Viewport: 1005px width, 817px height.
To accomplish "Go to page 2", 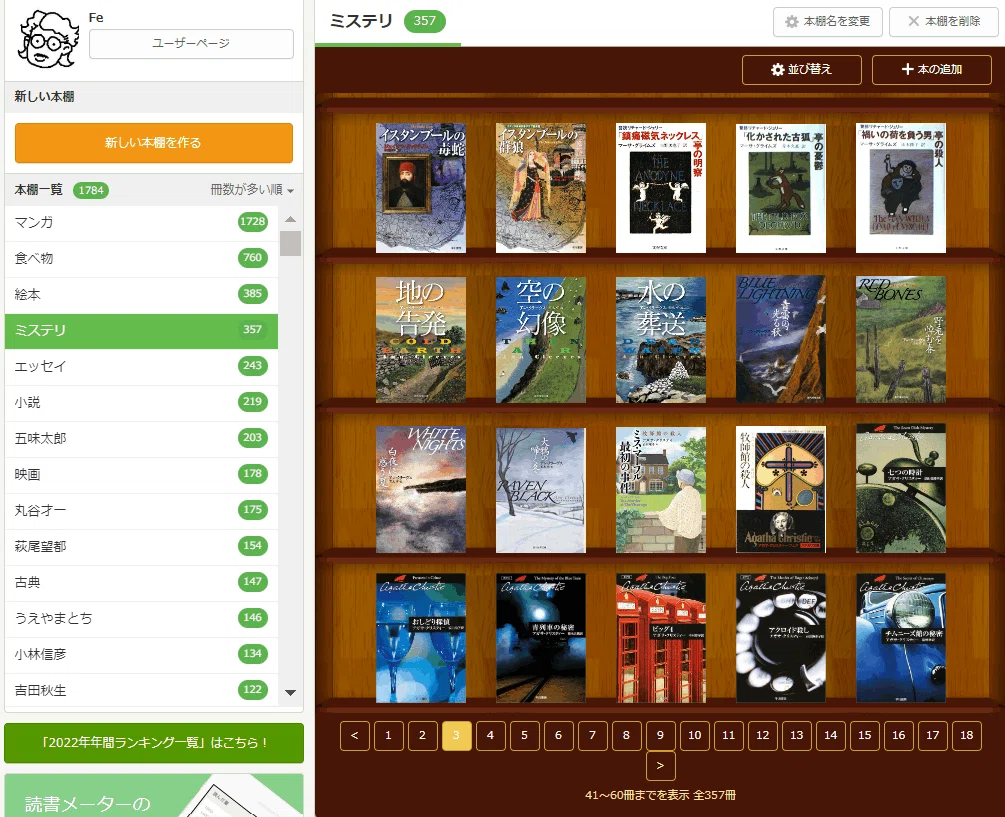I will (x=422, y=736).
